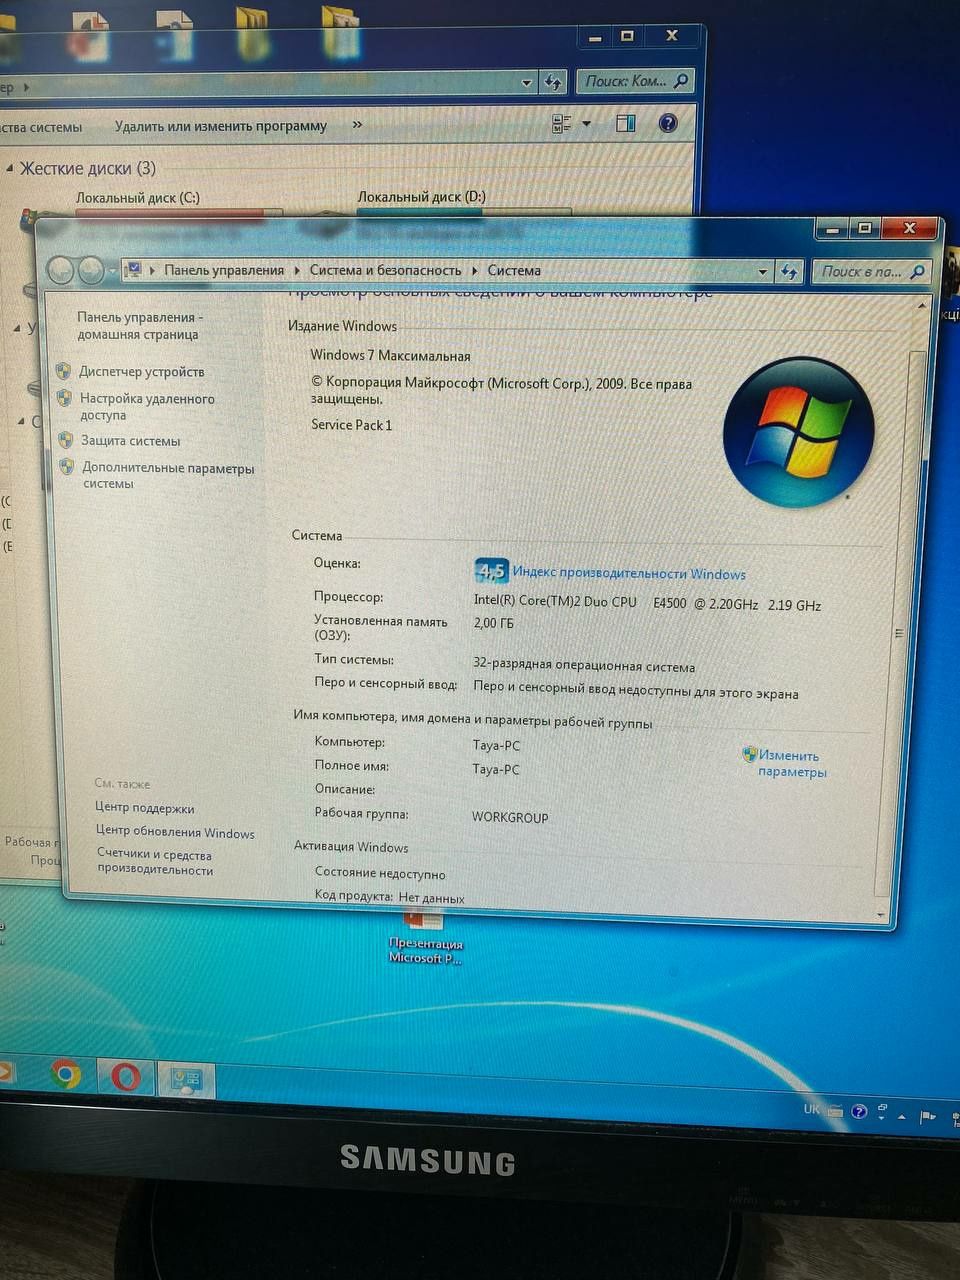This screenshot has width=960, height=1280.
Task: Click Service Pack 1 text
Action: [x=351, y=425]
